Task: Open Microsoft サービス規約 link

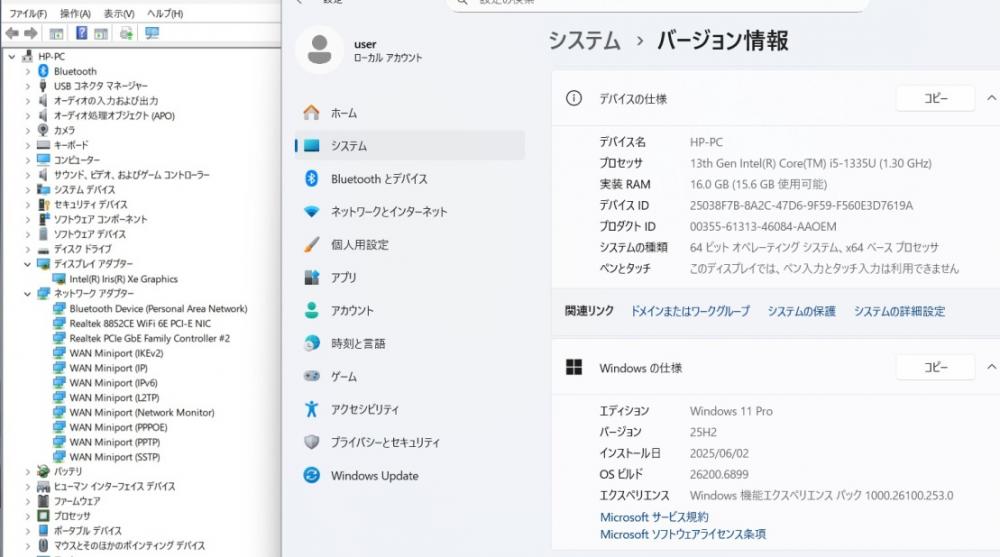Action: tap(654, 517)
